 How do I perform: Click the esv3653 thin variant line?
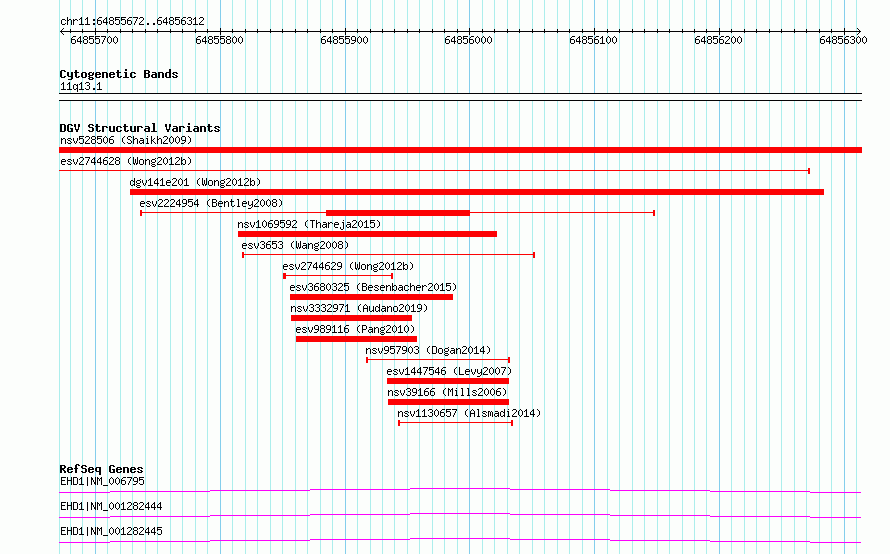point(388,255)
